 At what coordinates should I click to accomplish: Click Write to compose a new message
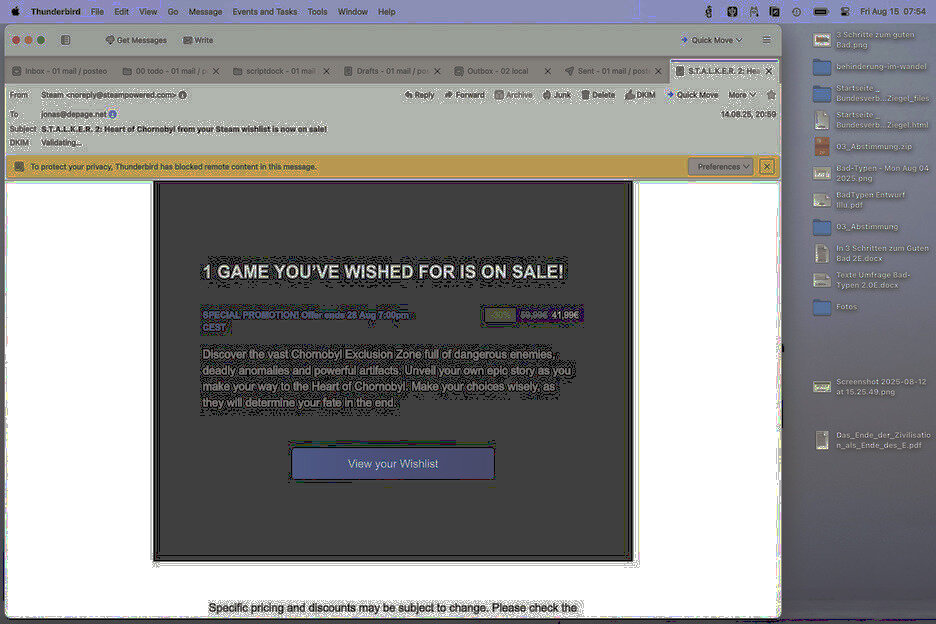198,40
